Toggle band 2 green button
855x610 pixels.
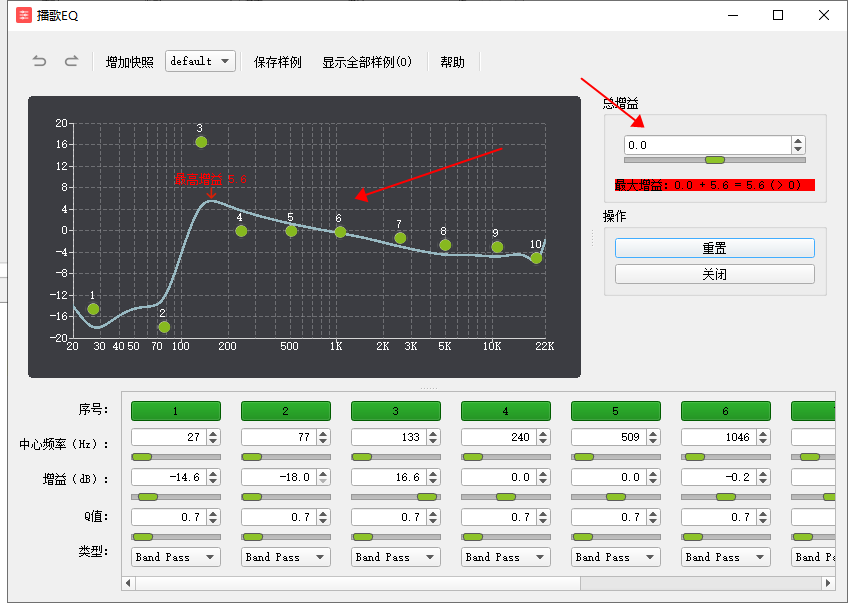(x=286, y=411)
